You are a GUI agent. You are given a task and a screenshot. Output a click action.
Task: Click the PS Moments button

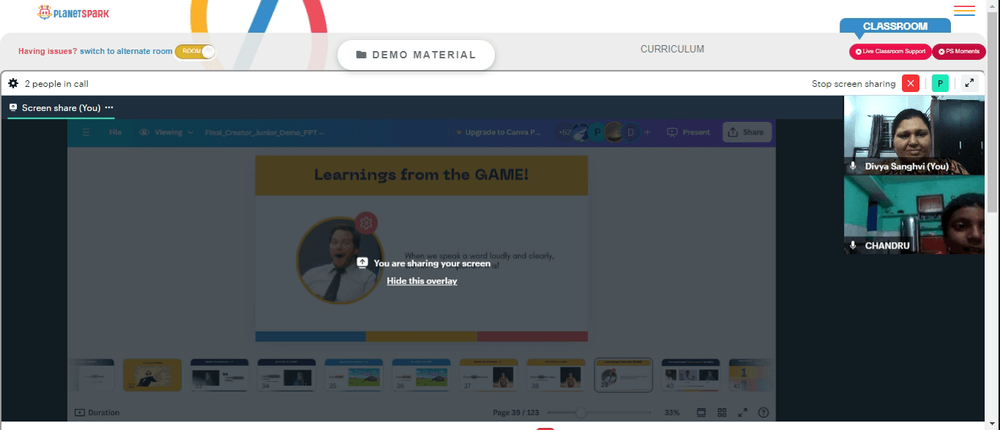tap(959, 52)
